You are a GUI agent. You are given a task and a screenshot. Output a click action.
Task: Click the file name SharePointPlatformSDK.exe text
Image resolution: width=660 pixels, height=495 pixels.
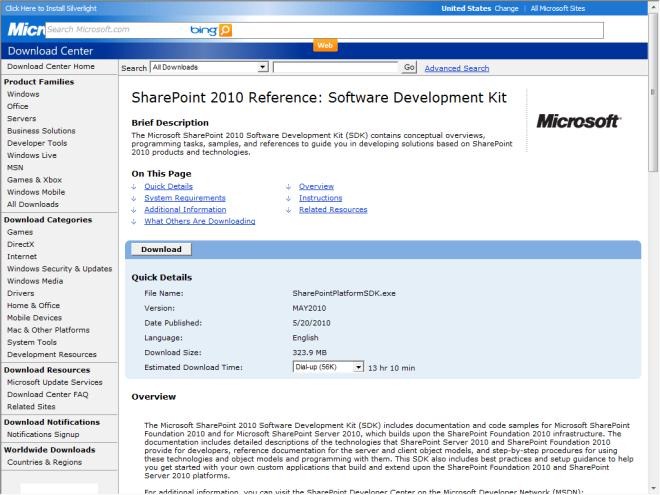coord(344,293)
